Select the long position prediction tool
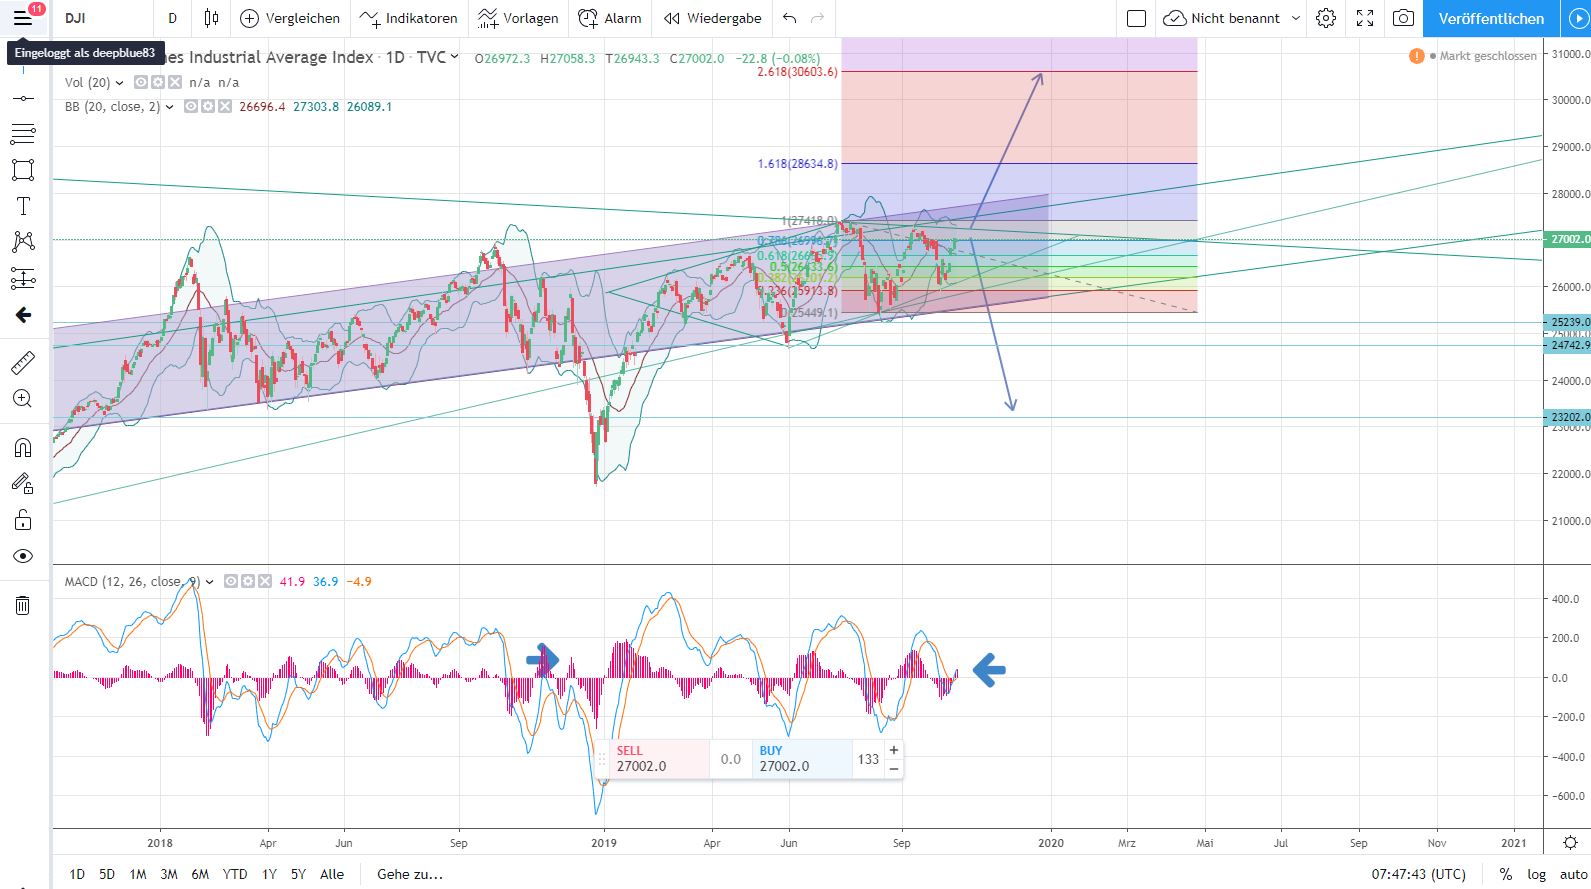 22,279
